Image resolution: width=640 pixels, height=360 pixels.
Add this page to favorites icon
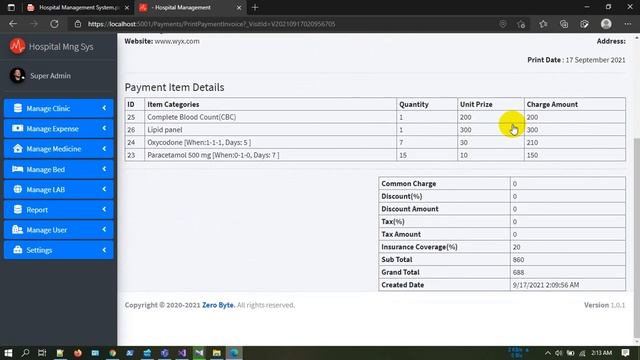521,24
